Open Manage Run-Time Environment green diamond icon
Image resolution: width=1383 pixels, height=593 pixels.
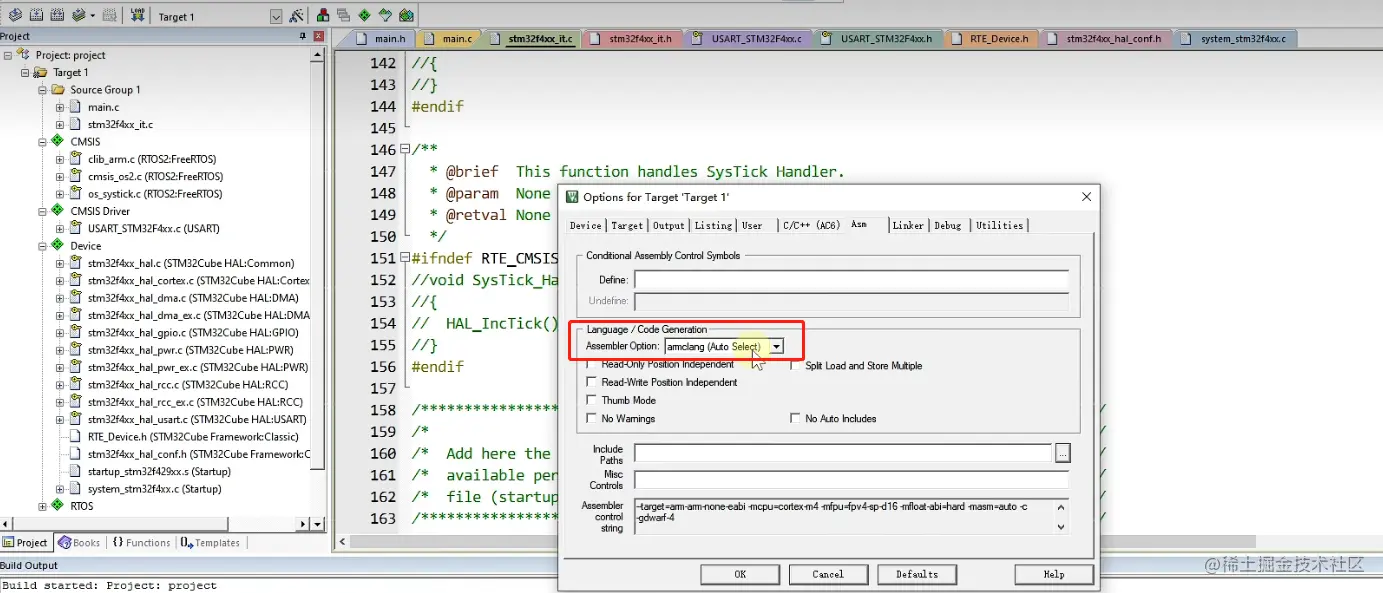[x=364, y=16]
